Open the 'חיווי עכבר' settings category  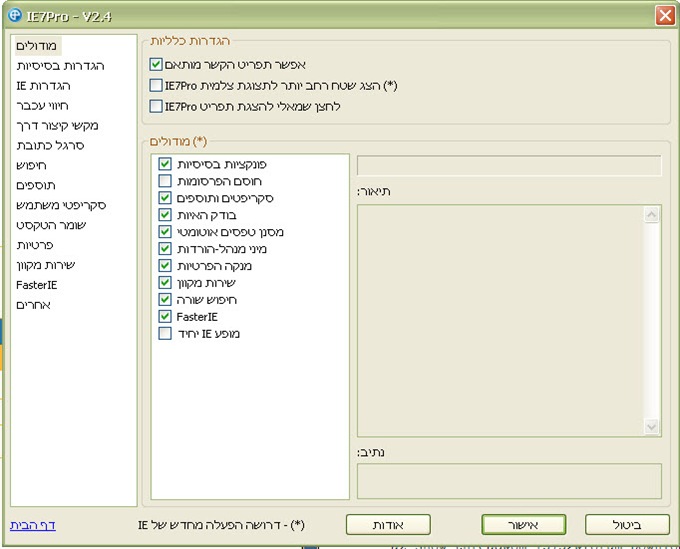47,105
